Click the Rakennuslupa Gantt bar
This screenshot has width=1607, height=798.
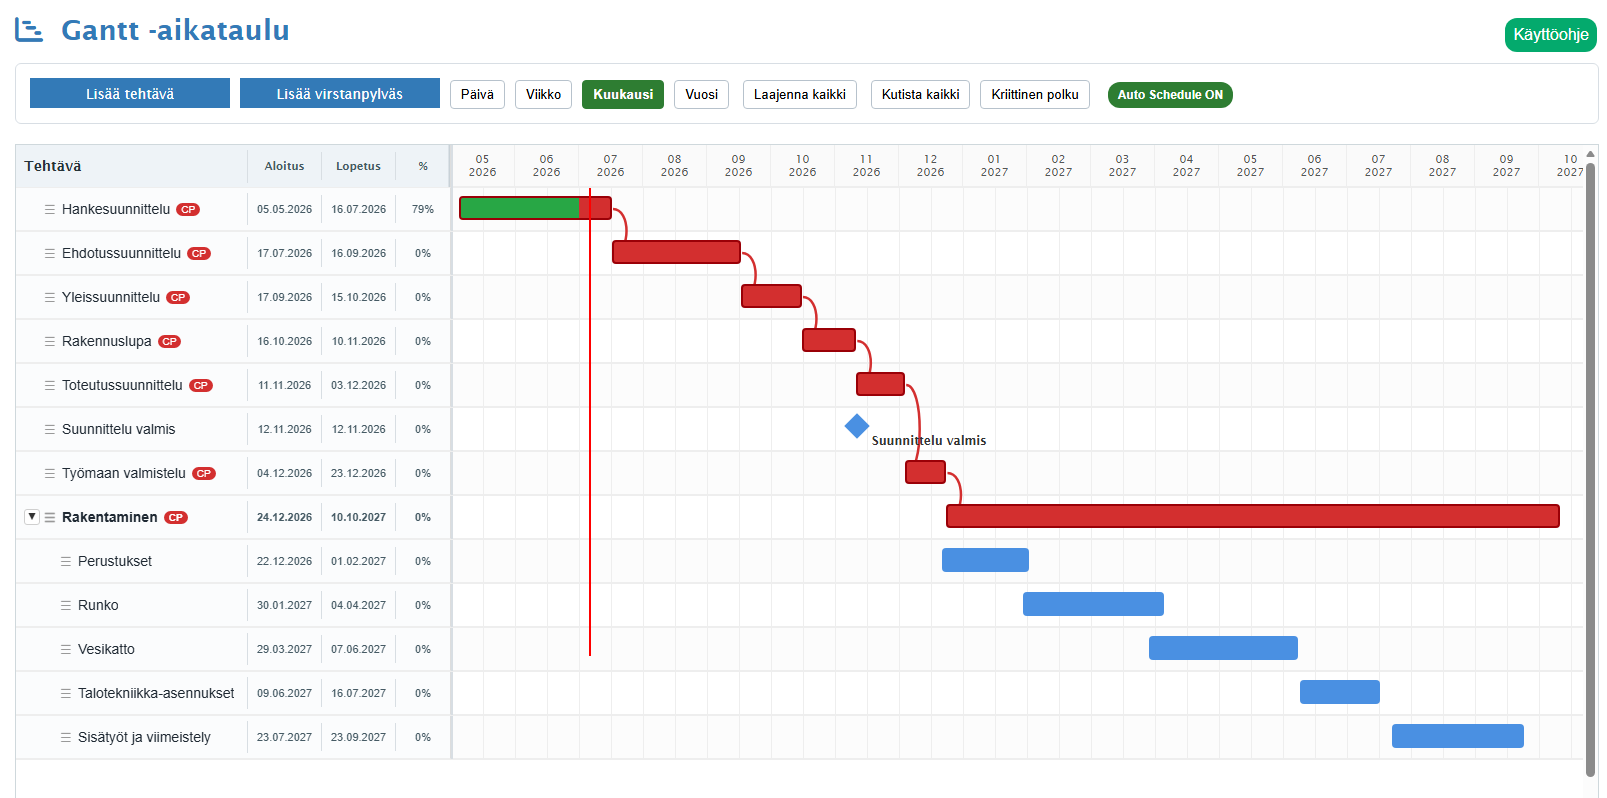click(829, 340)
